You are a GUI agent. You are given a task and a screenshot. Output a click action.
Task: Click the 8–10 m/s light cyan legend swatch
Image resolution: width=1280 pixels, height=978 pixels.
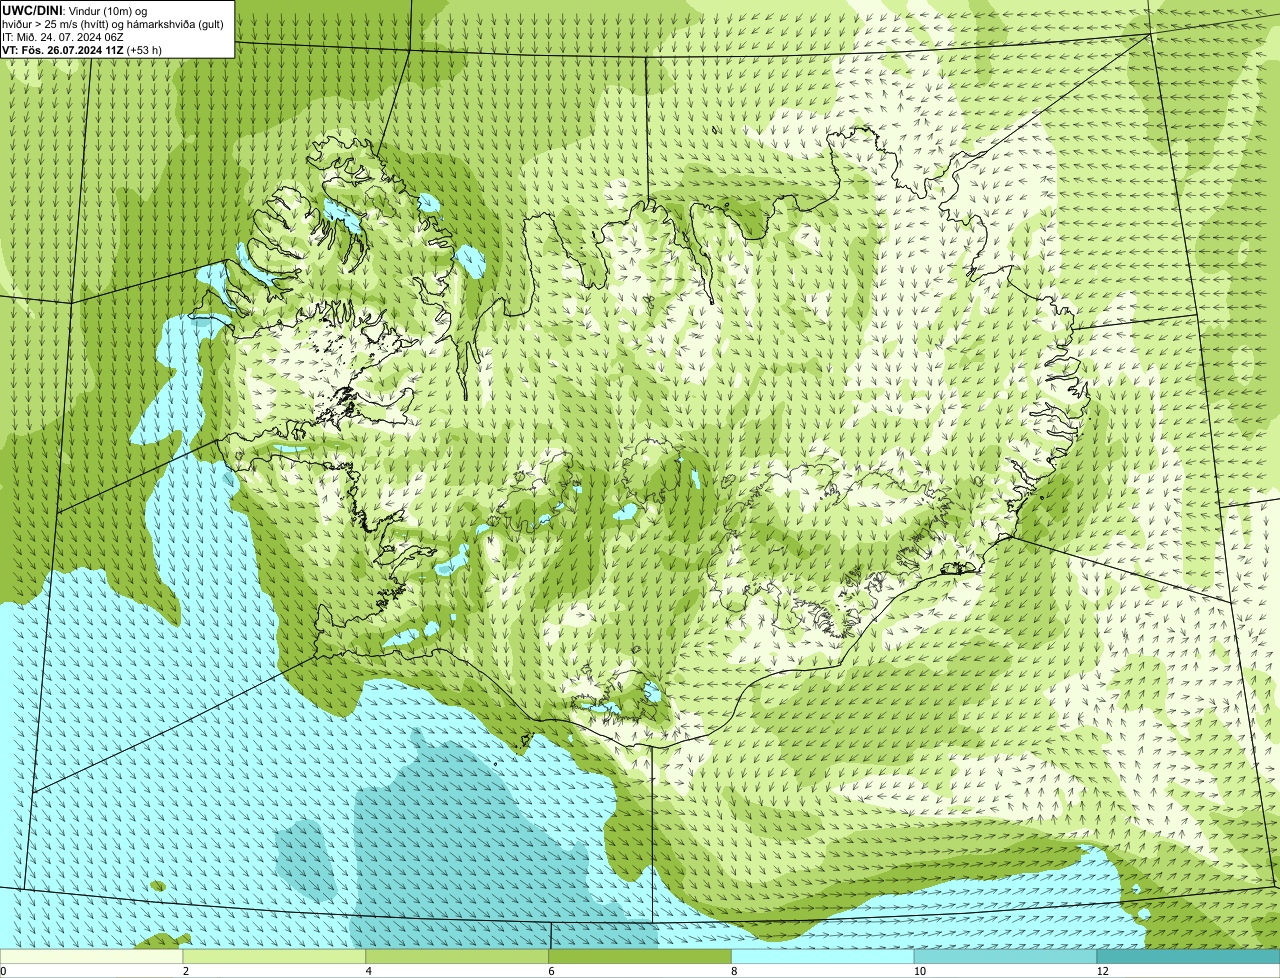point(823,956)
